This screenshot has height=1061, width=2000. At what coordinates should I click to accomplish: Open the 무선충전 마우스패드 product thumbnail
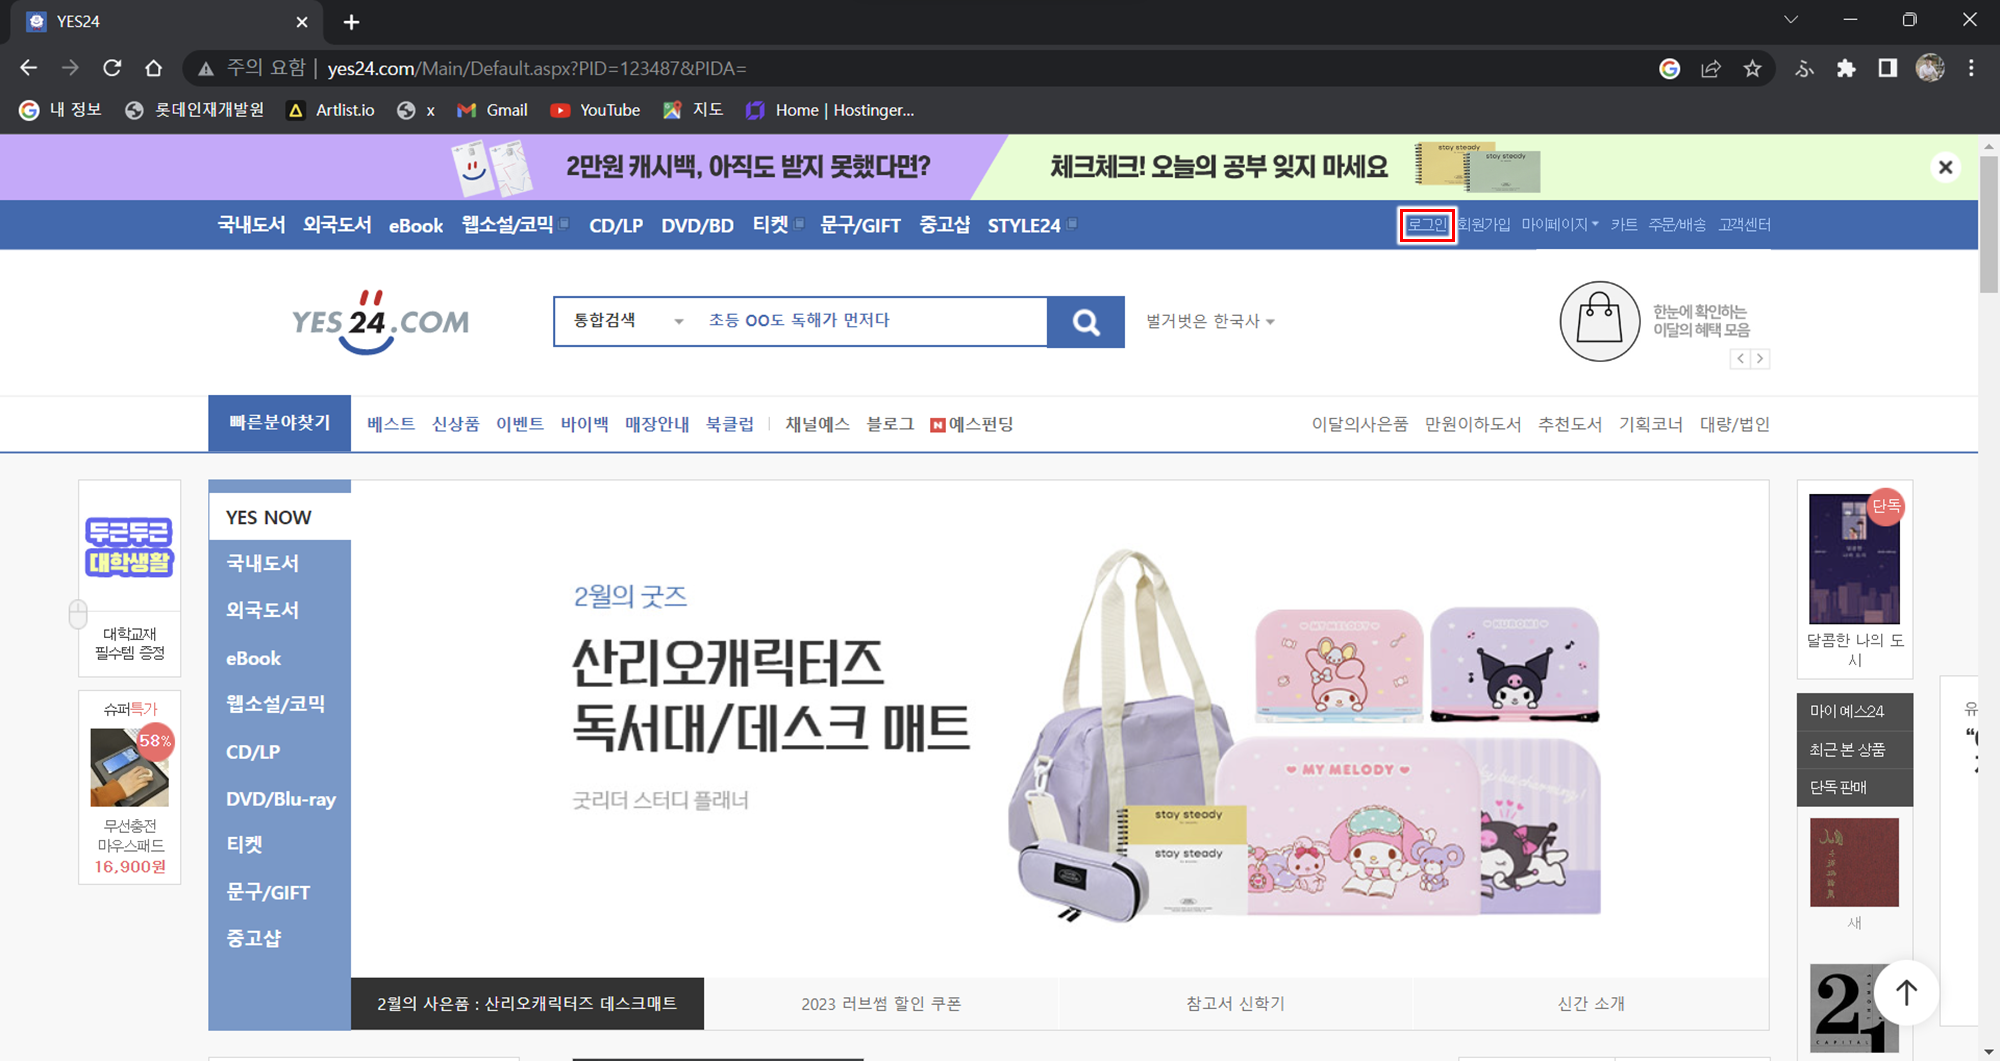pyautogui.click(x=130, y=767)
